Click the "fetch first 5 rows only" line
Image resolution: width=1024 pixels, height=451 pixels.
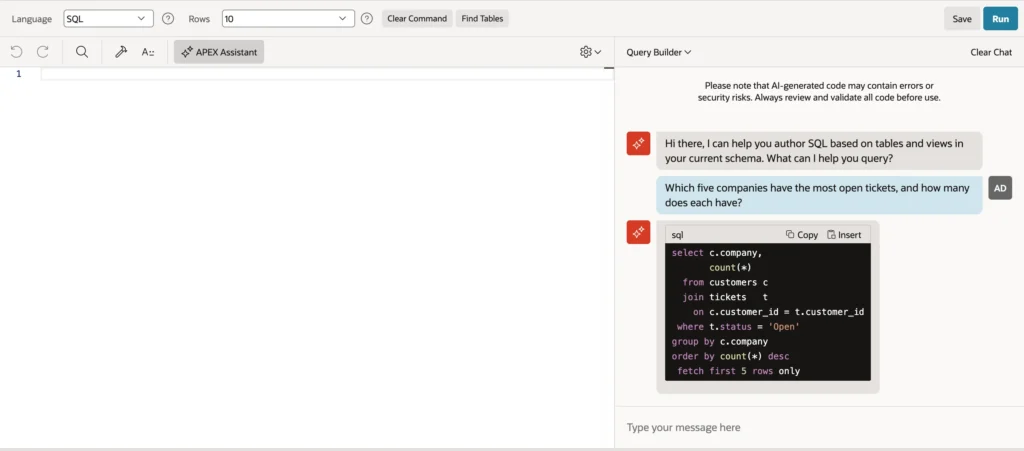point(739,371)
